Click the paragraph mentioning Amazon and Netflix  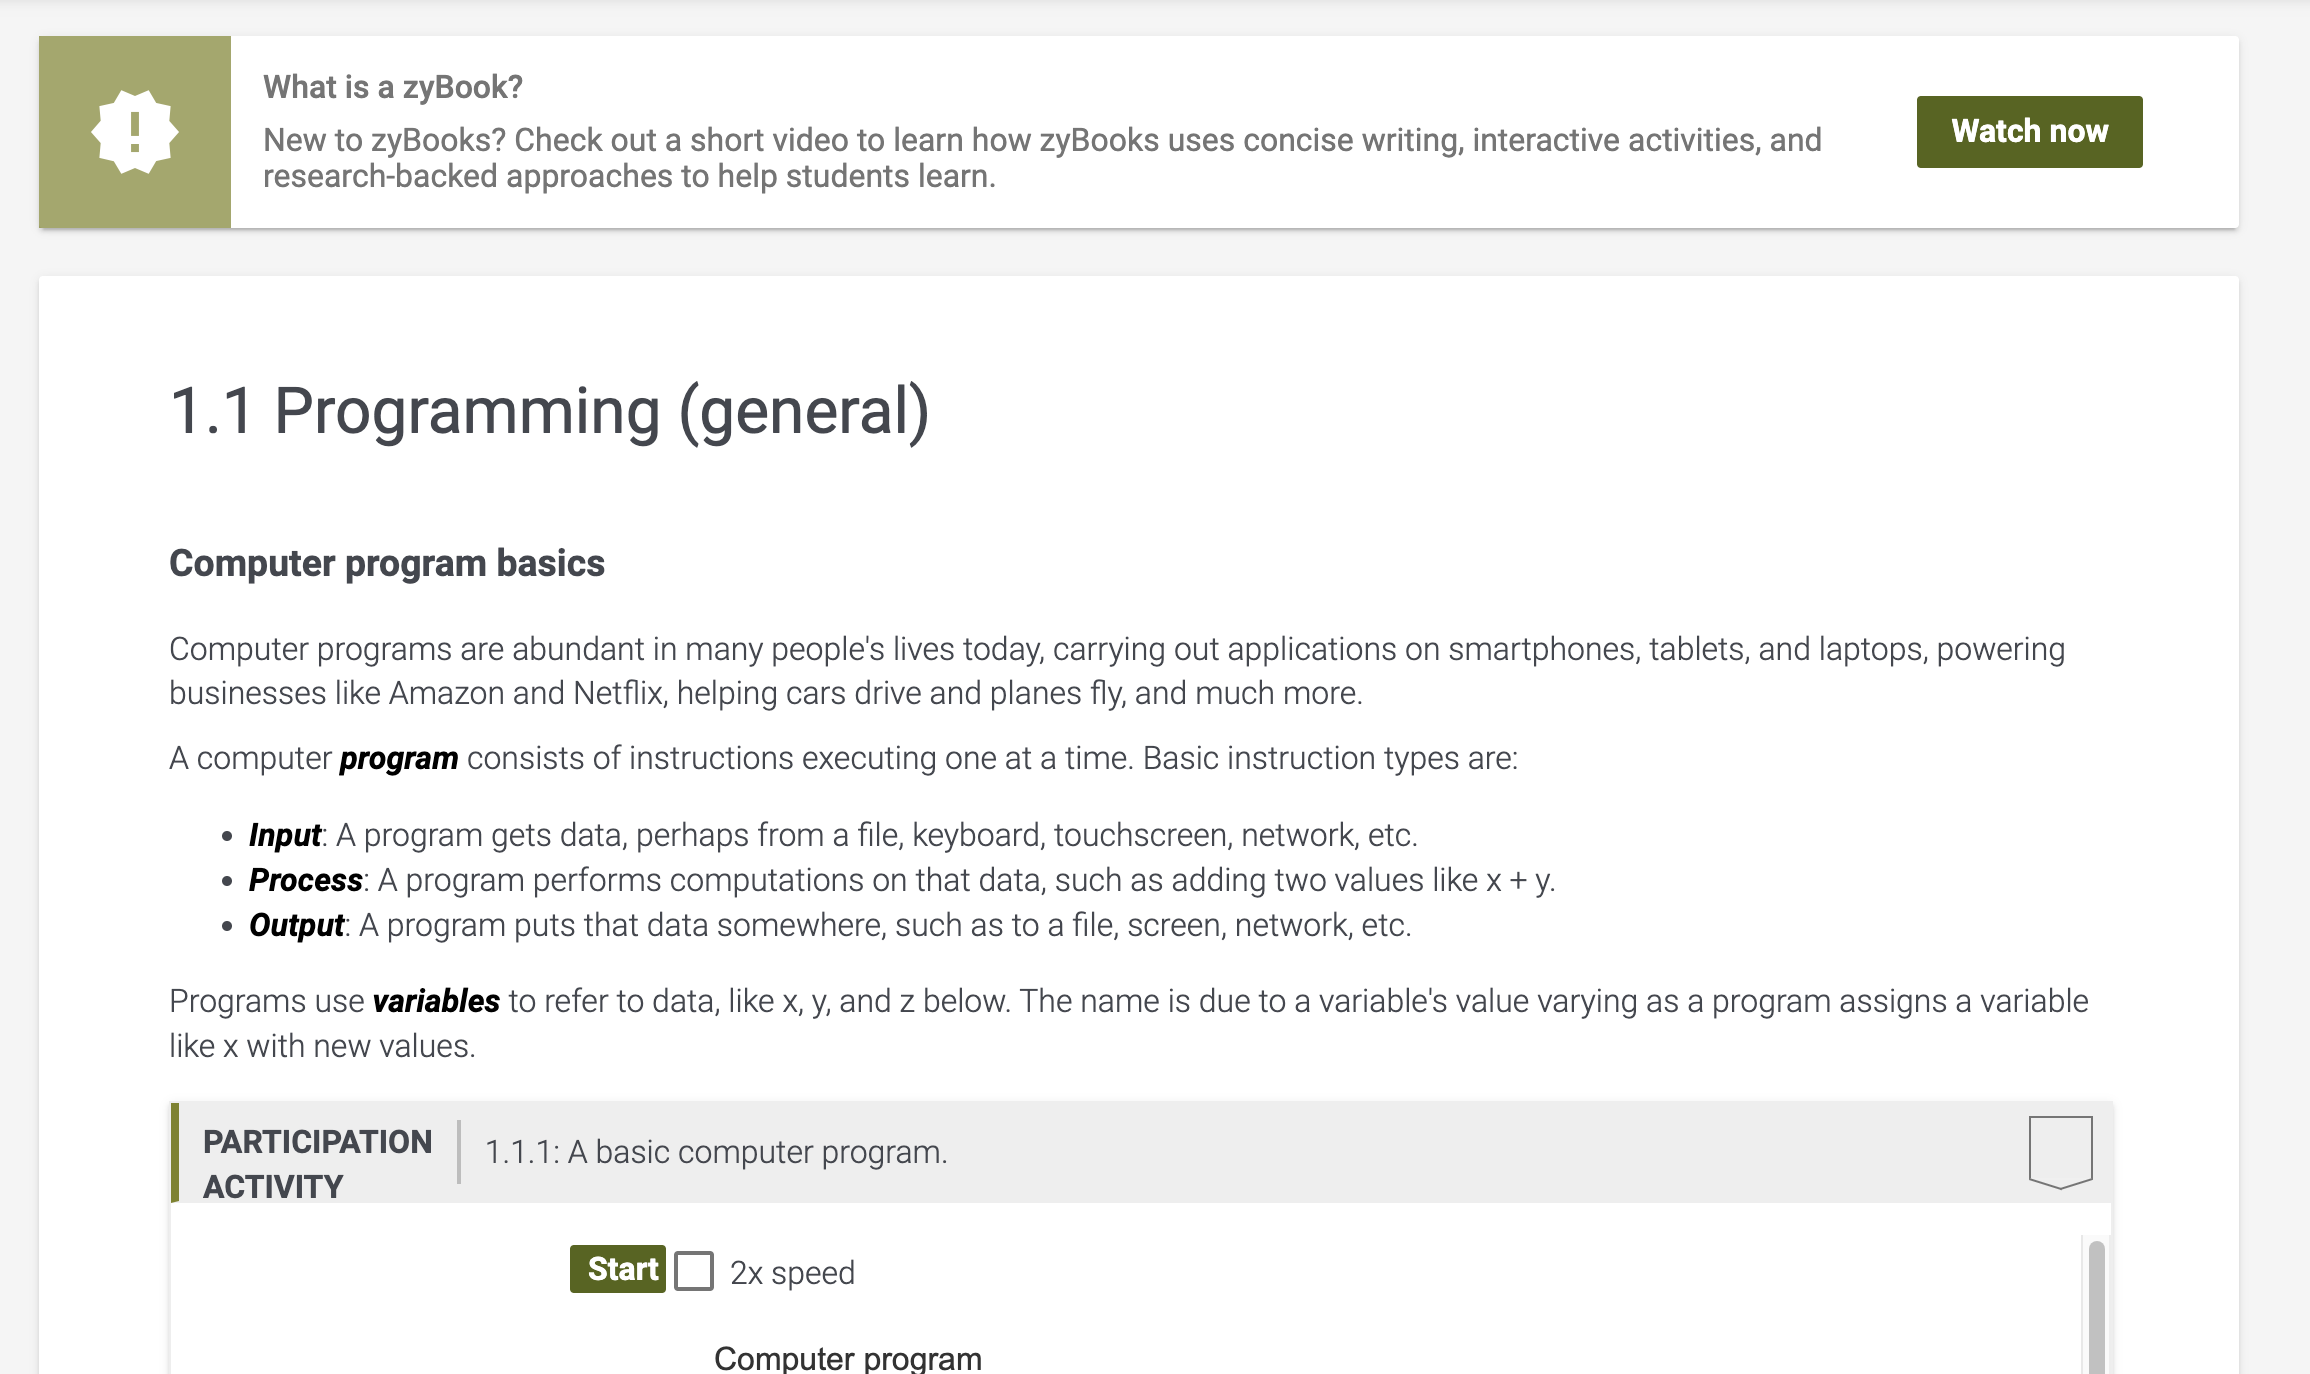[x=1117, y=671]
